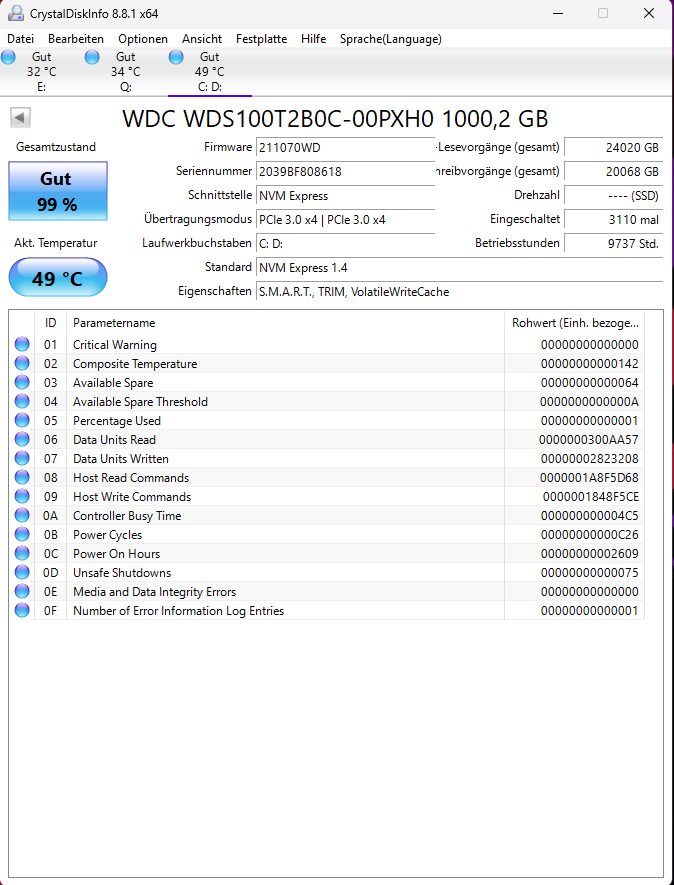
Task: Click the Rohwert column header
Action: [x=575, y=323]
